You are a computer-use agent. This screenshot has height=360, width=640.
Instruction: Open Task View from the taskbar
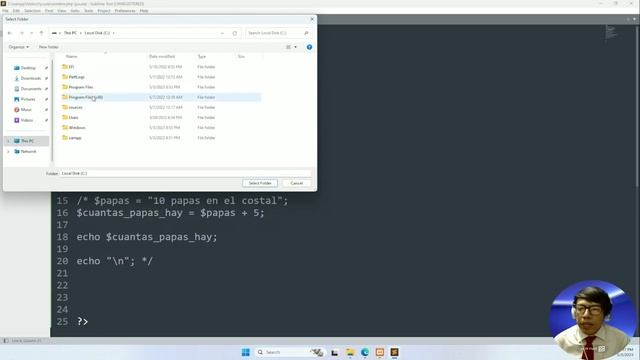pyautogui.click(x=335, y=352)
